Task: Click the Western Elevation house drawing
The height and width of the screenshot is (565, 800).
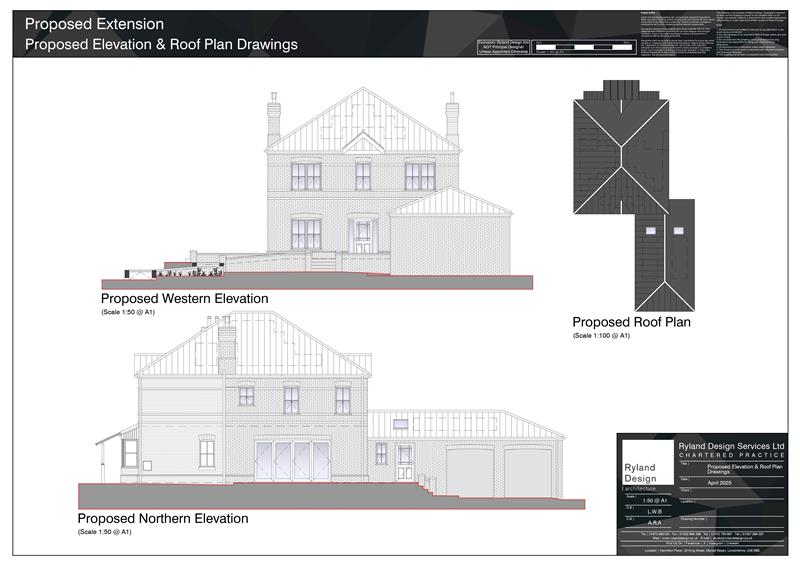Action: click(317, 188)
